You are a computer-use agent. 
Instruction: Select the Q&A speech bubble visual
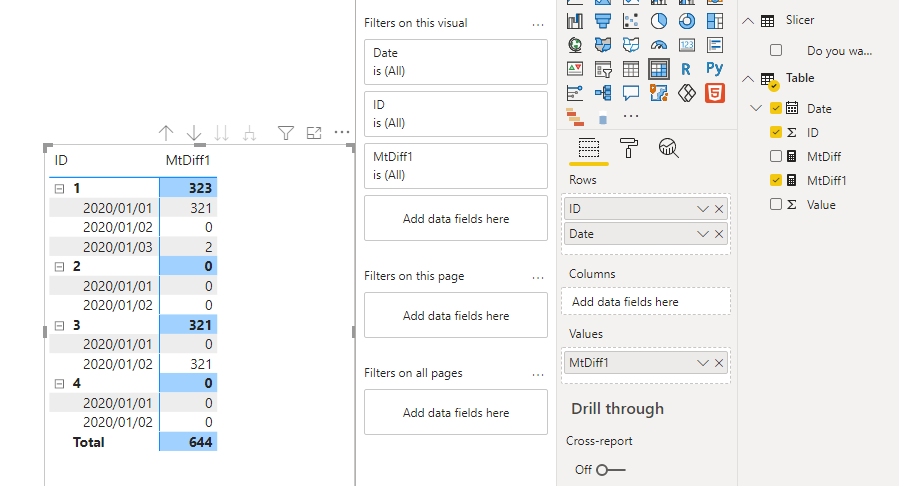point(631,93)
